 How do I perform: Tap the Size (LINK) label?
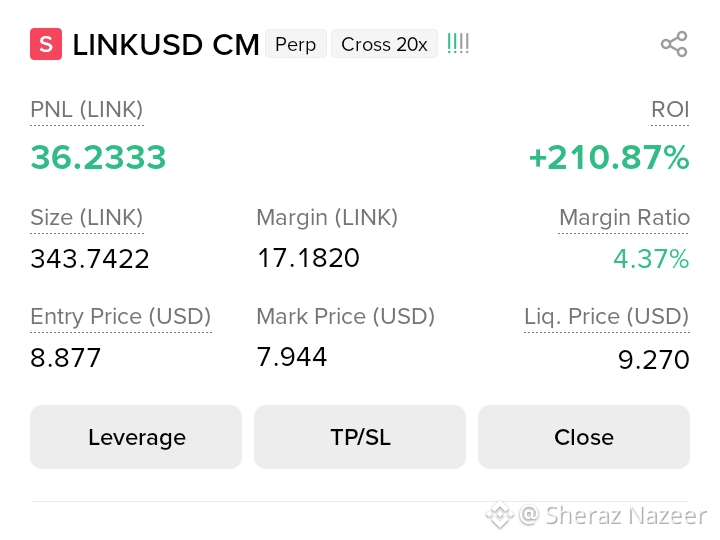pyautogui.click(x=87, y=218)
